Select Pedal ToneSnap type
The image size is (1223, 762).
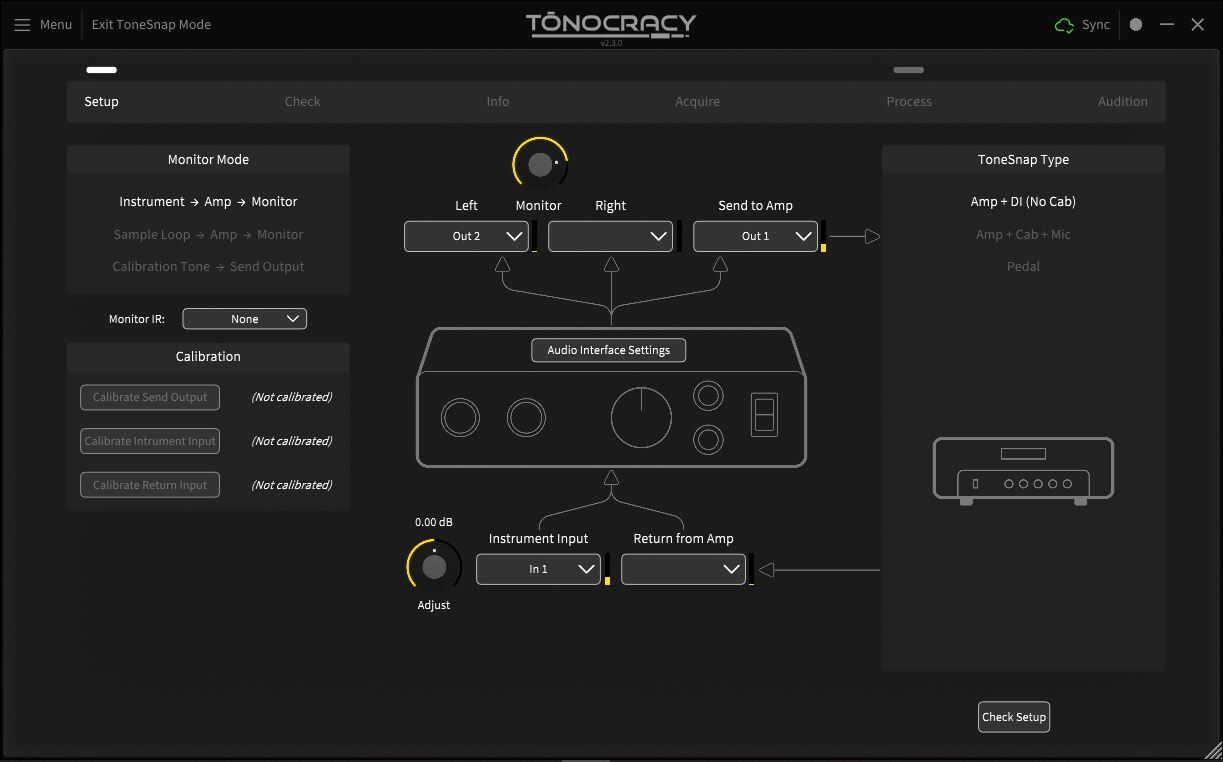(x=1023, y=266)
